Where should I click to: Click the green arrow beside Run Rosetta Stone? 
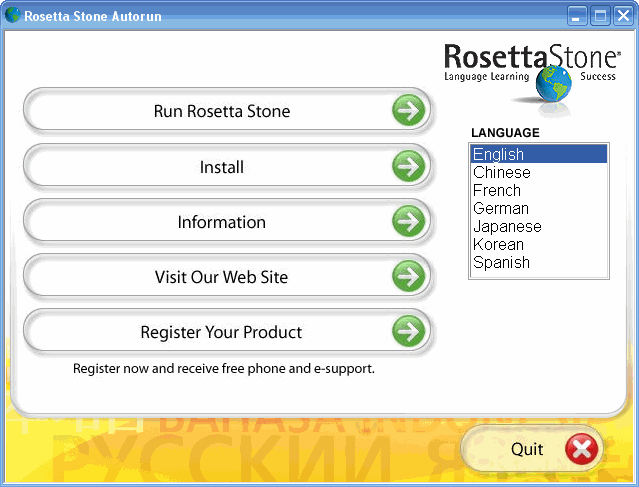pos(408,110)
